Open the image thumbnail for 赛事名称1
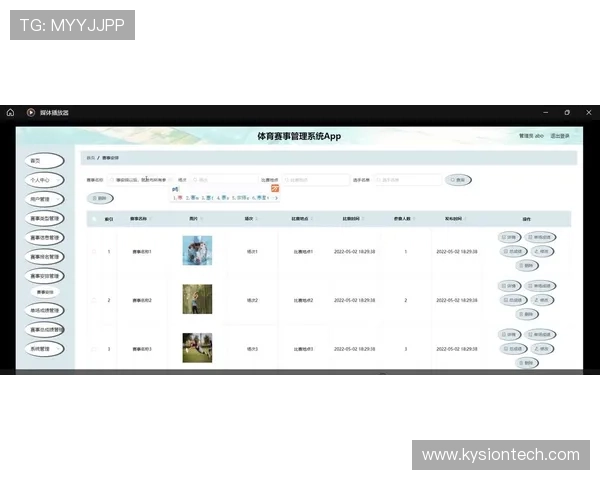600x480 pixels. [197, 251]
